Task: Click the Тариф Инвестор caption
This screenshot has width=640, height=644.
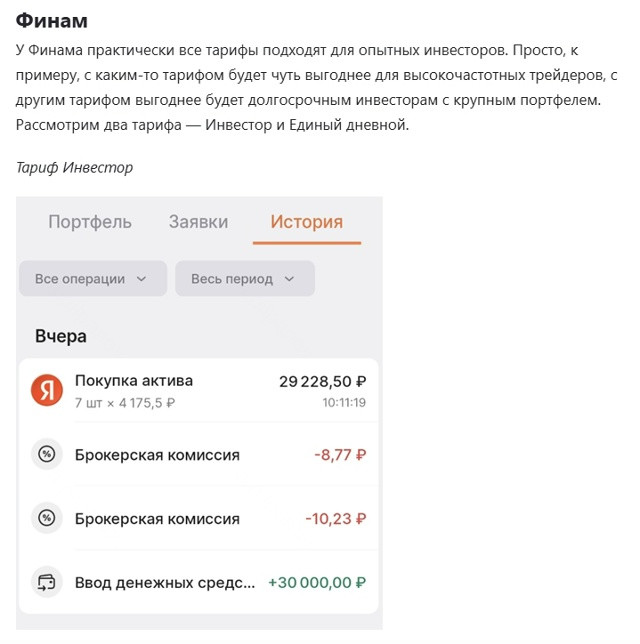Action: click(x=74, y=168)
